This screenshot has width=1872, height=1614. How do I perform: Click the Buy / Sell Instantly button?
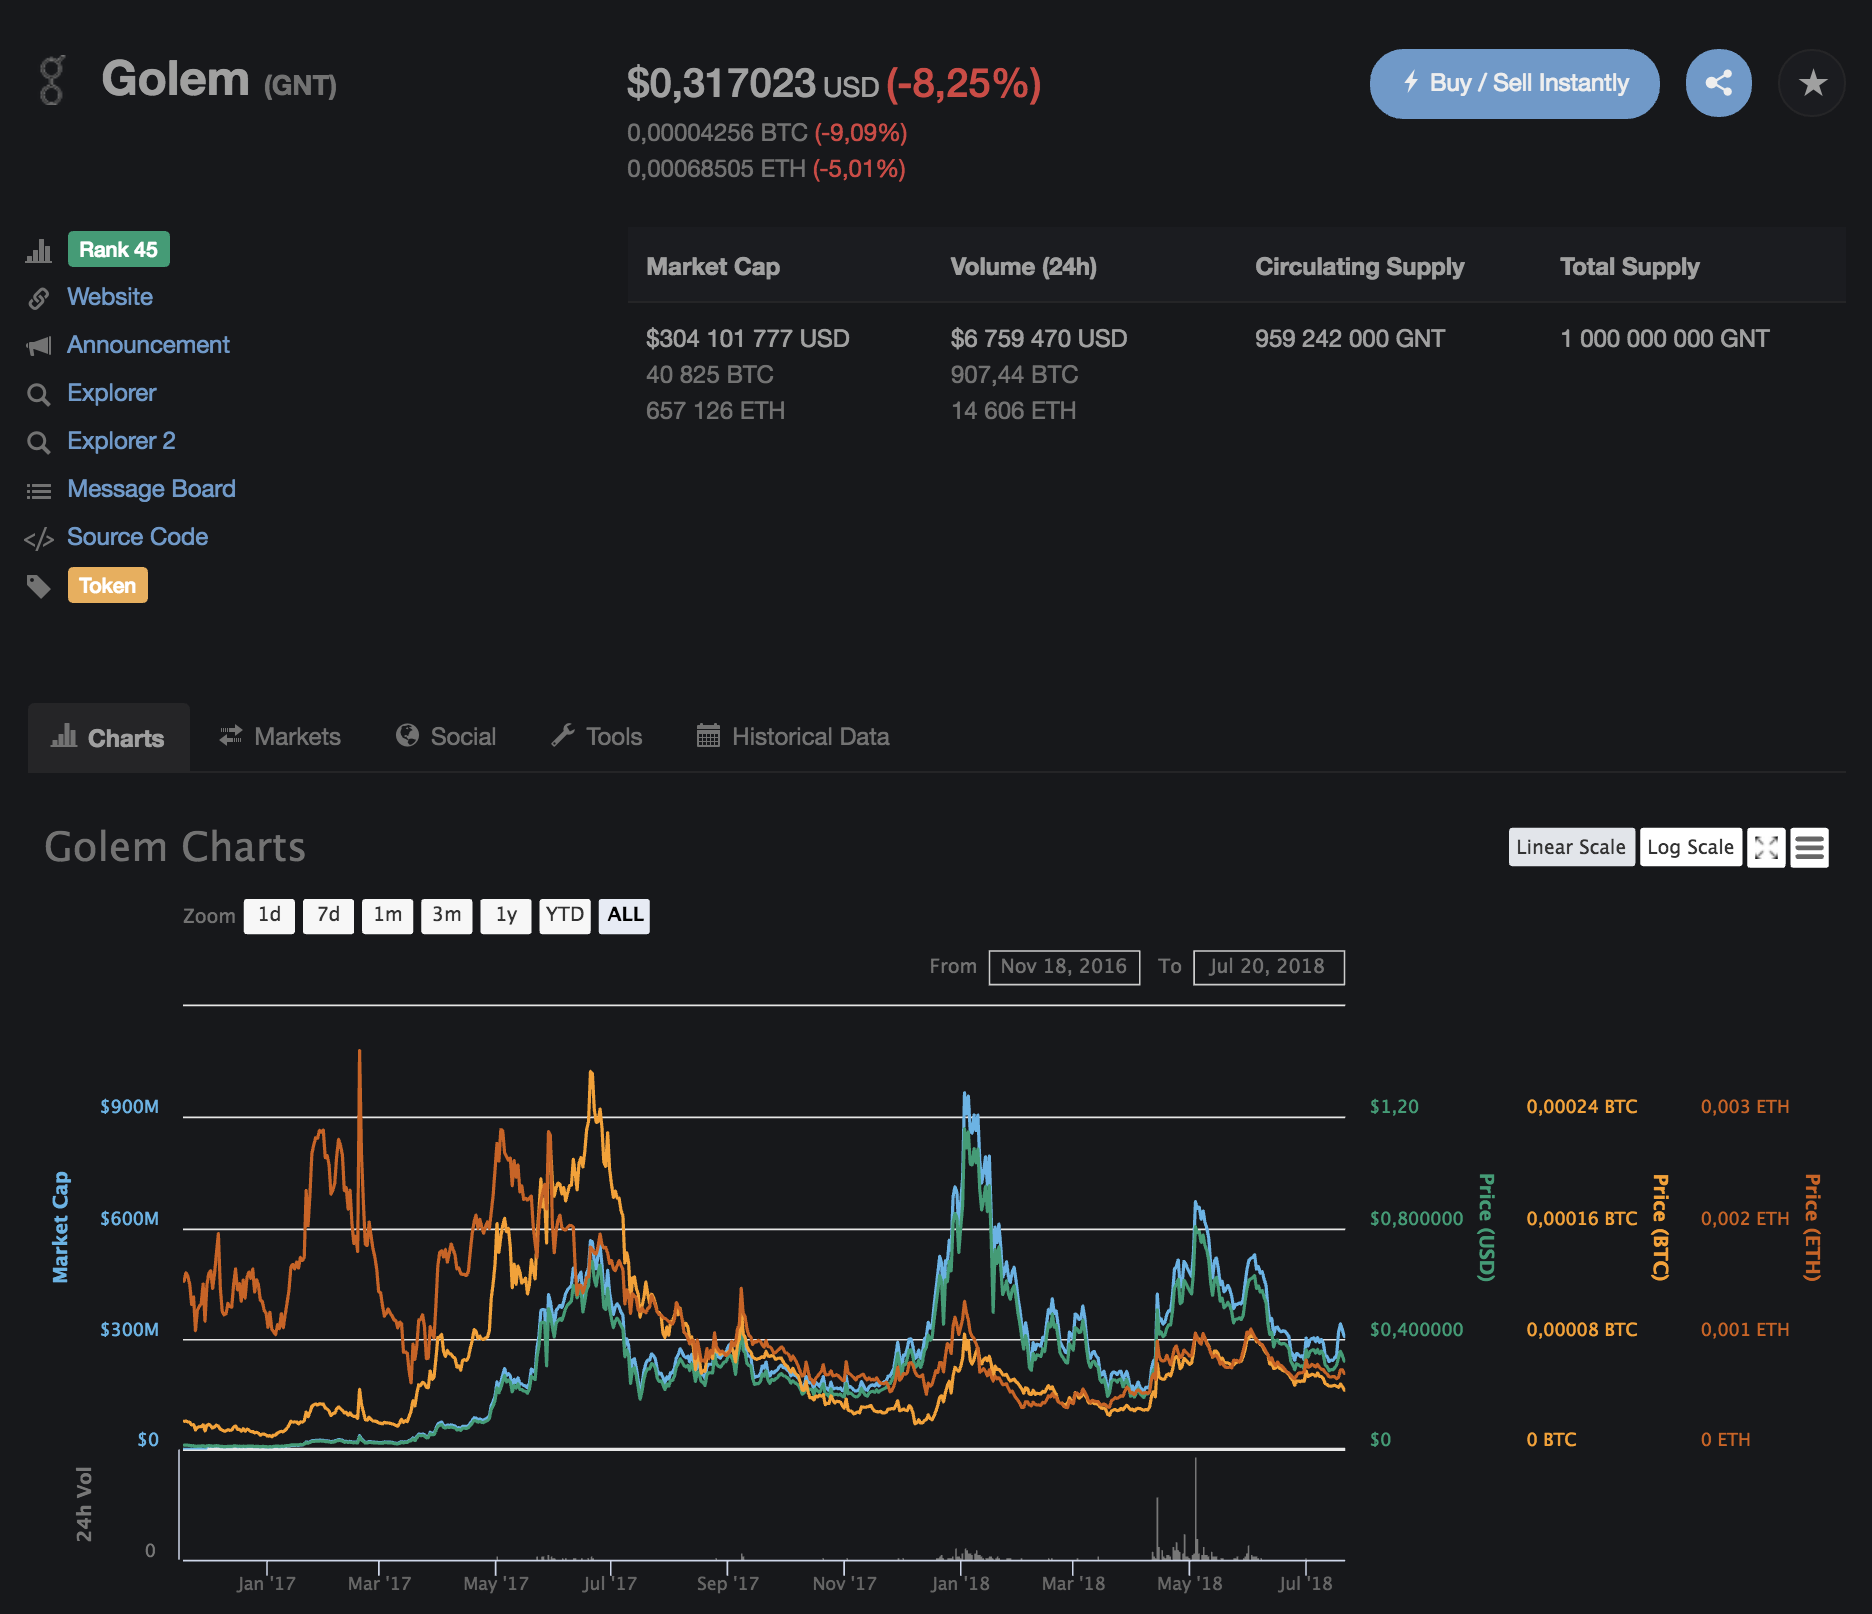[1514, 83]
